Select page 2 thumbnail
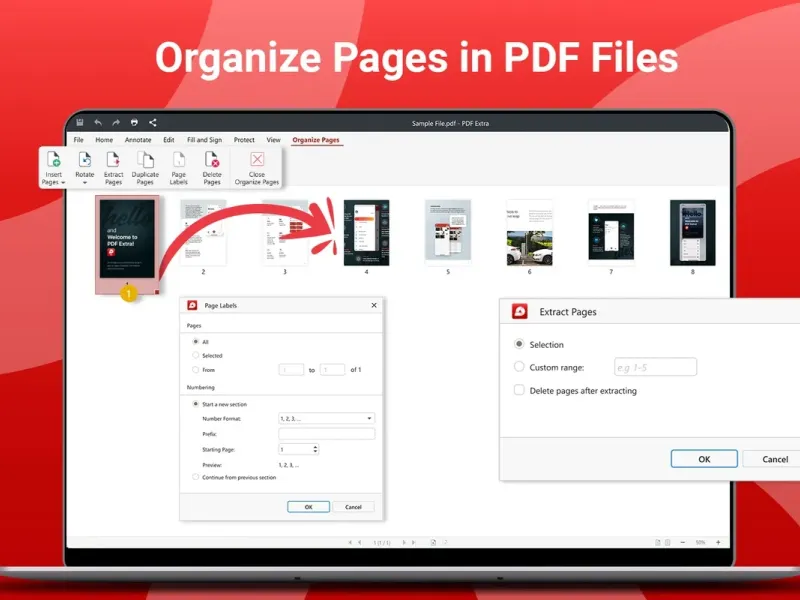The image size is (800, 600). tap(203, 233)
